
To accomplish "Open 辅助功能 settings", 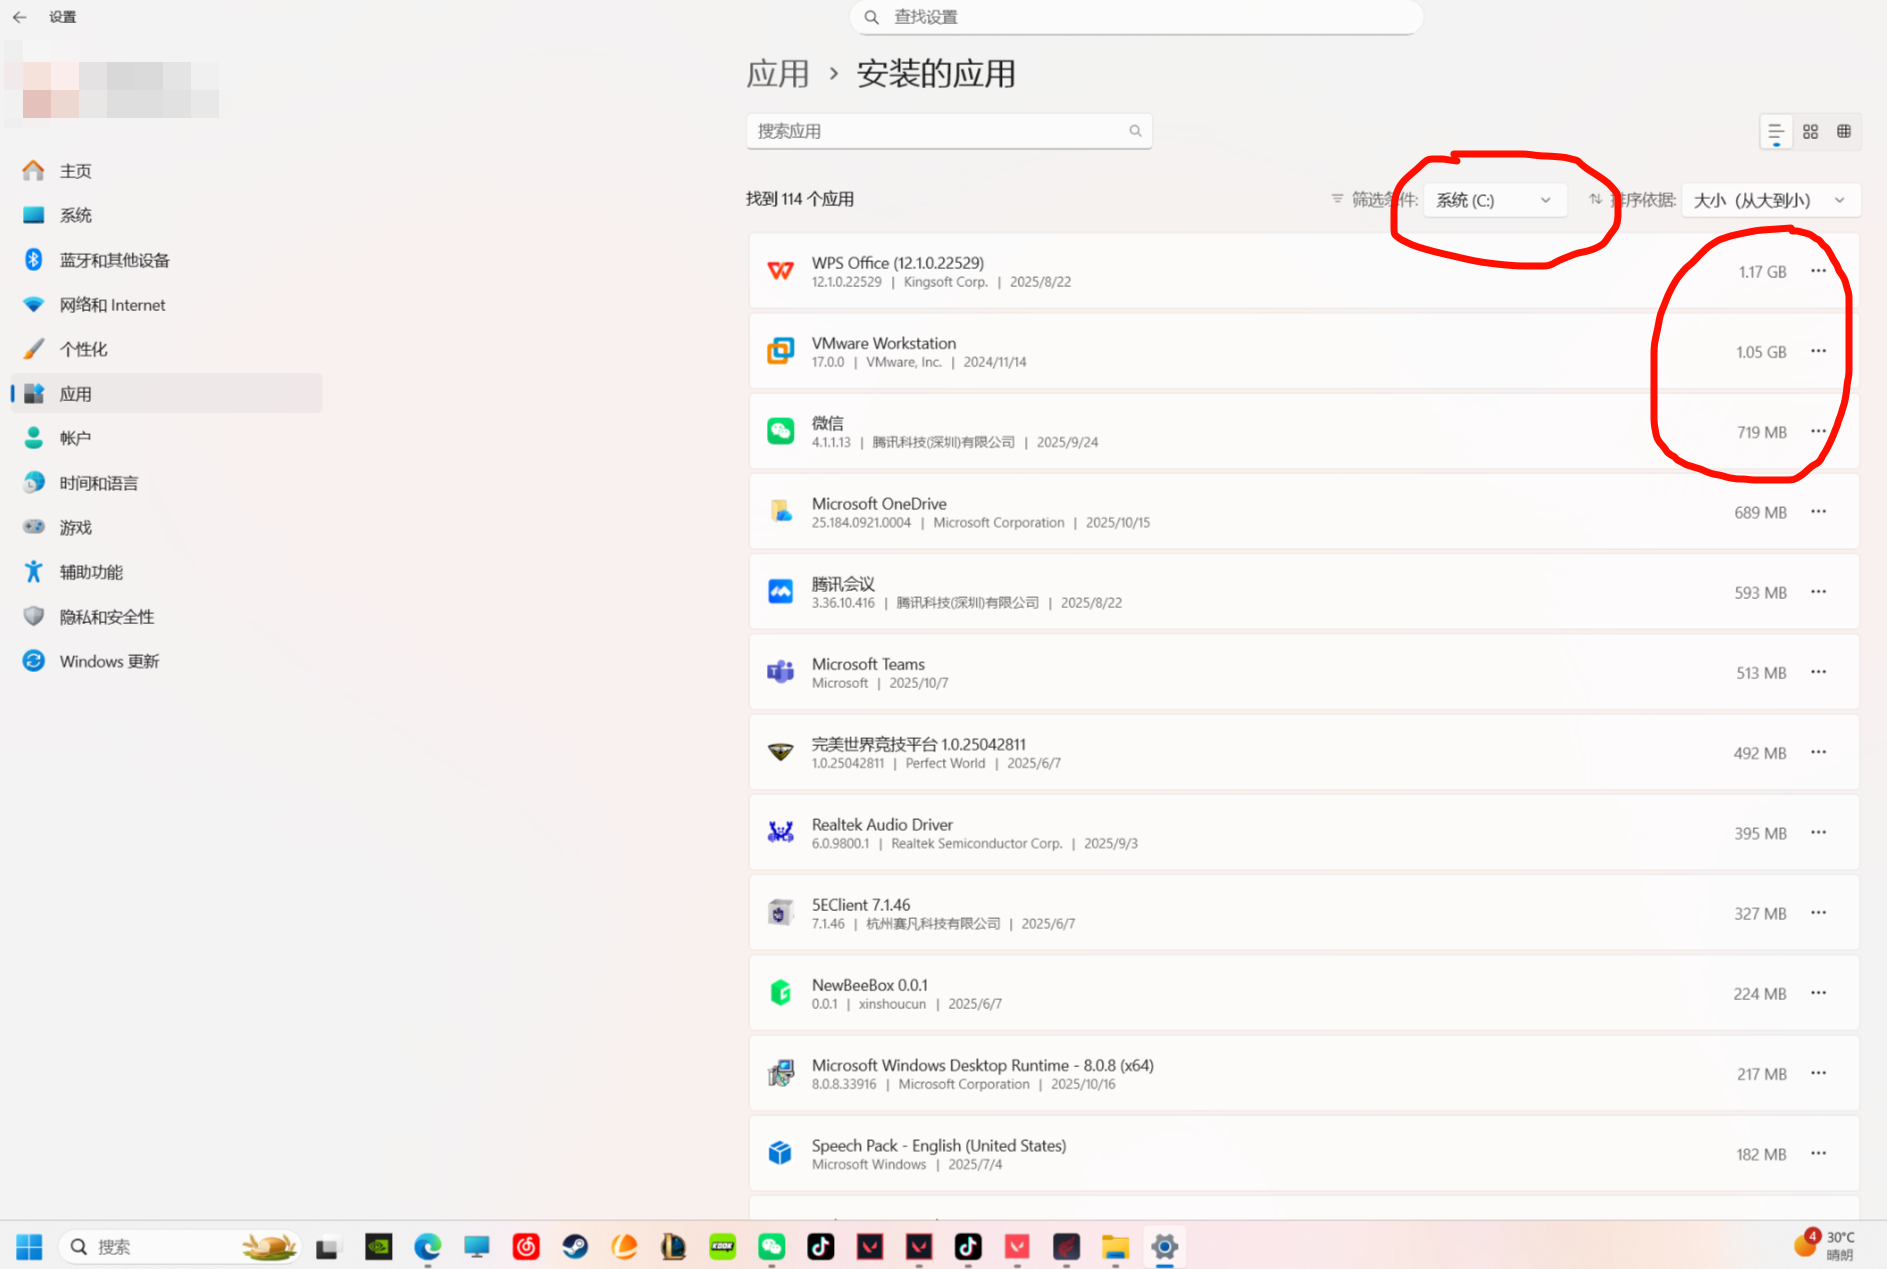I will pyautogui.click(x=166, y=572).
